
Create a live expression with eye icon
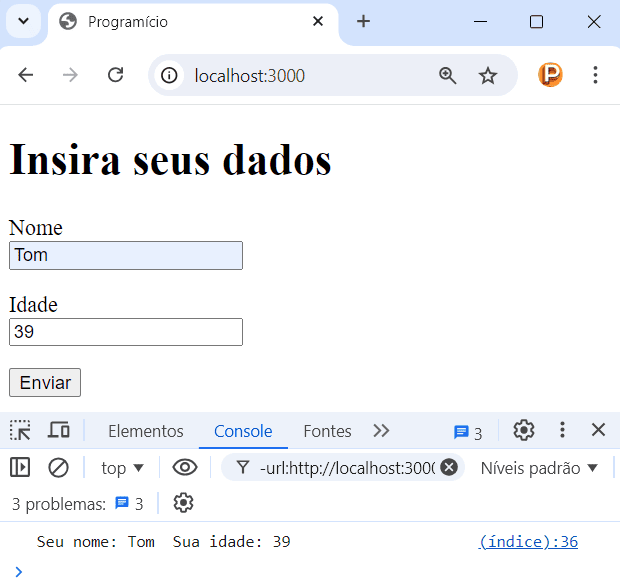click(185, 468)
